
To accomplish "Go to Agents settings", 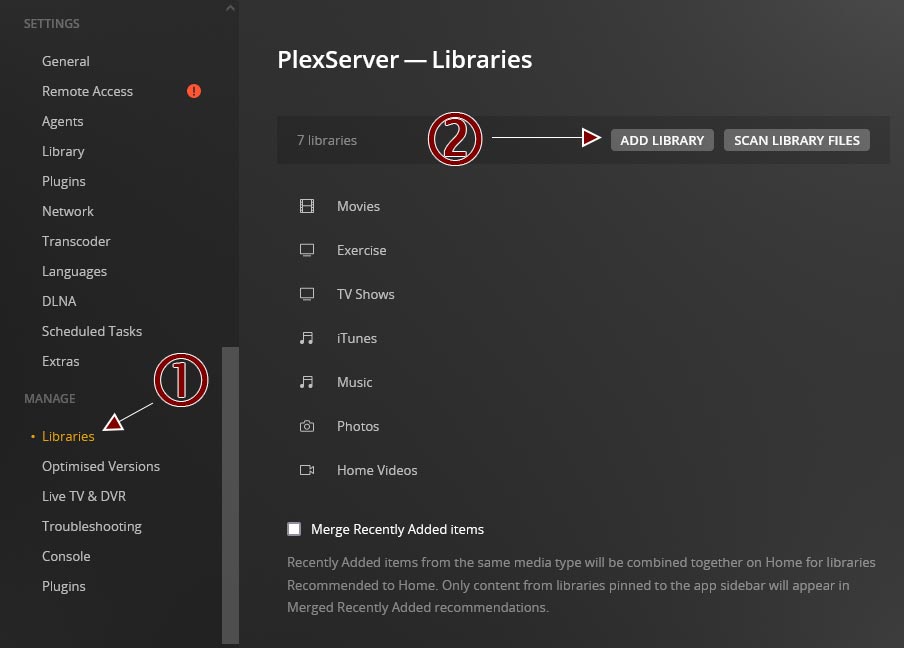I will [x=62, y=122].
